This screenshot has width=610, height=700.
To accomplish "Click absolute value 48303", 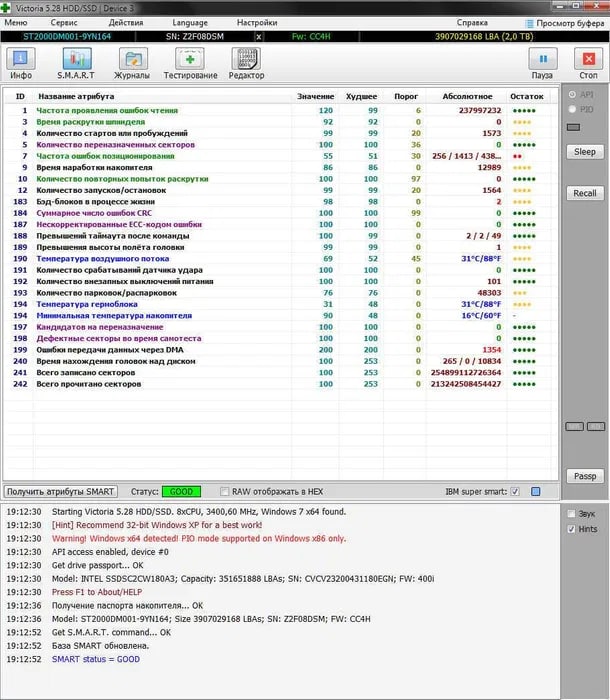I will (489, 293).
